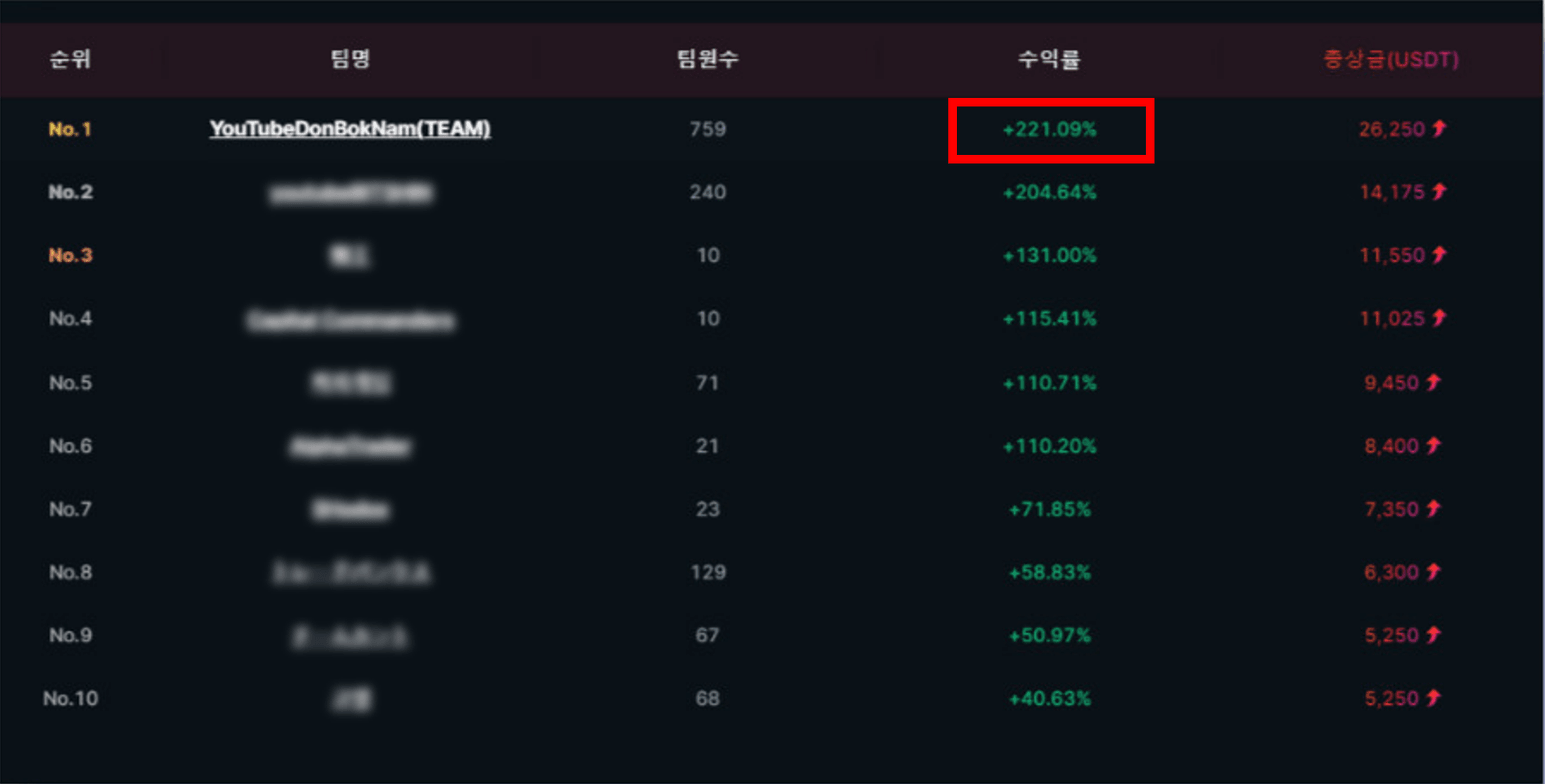Sort by the 총상금(USDT) column header

1391,60
